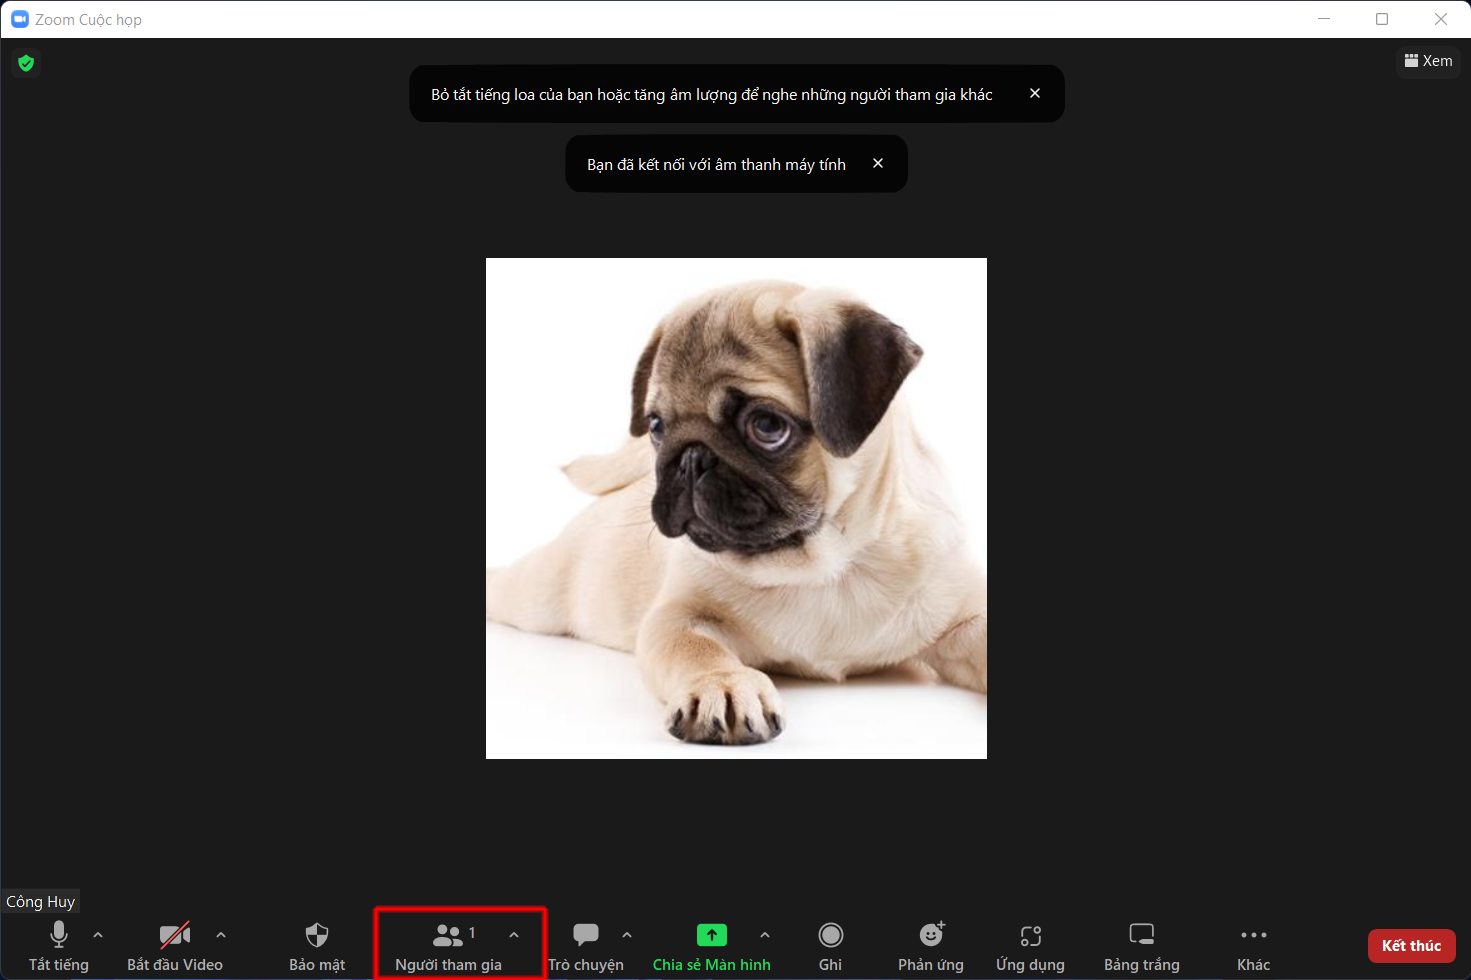Viewport: 1471px width, 980px height.
Task: Close the computer audio connected notification
Action: pos(877,163)
